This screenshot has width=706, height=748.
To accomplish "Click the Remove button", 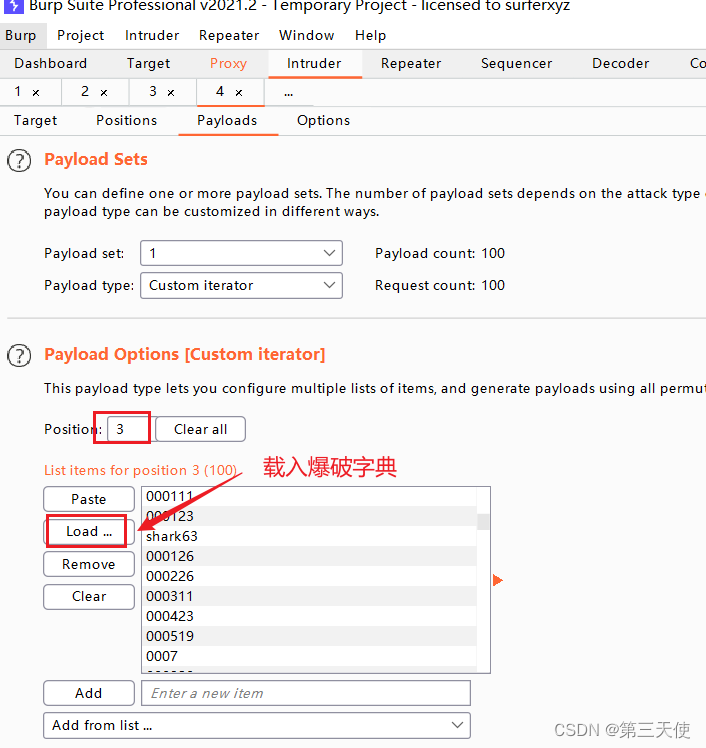I will [89, 564].
